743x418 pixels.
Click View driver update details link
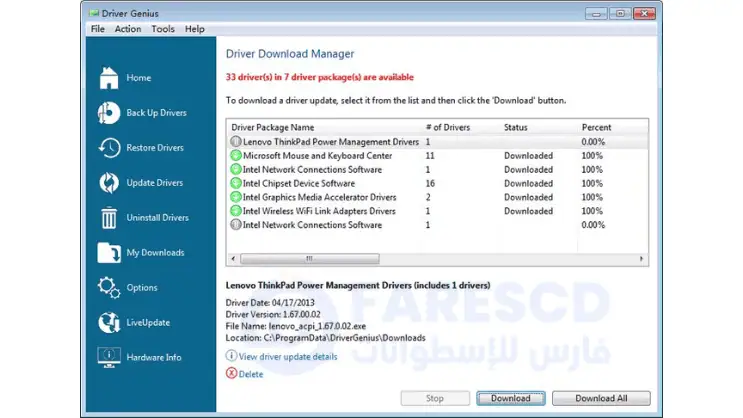(x=289, y=356)
